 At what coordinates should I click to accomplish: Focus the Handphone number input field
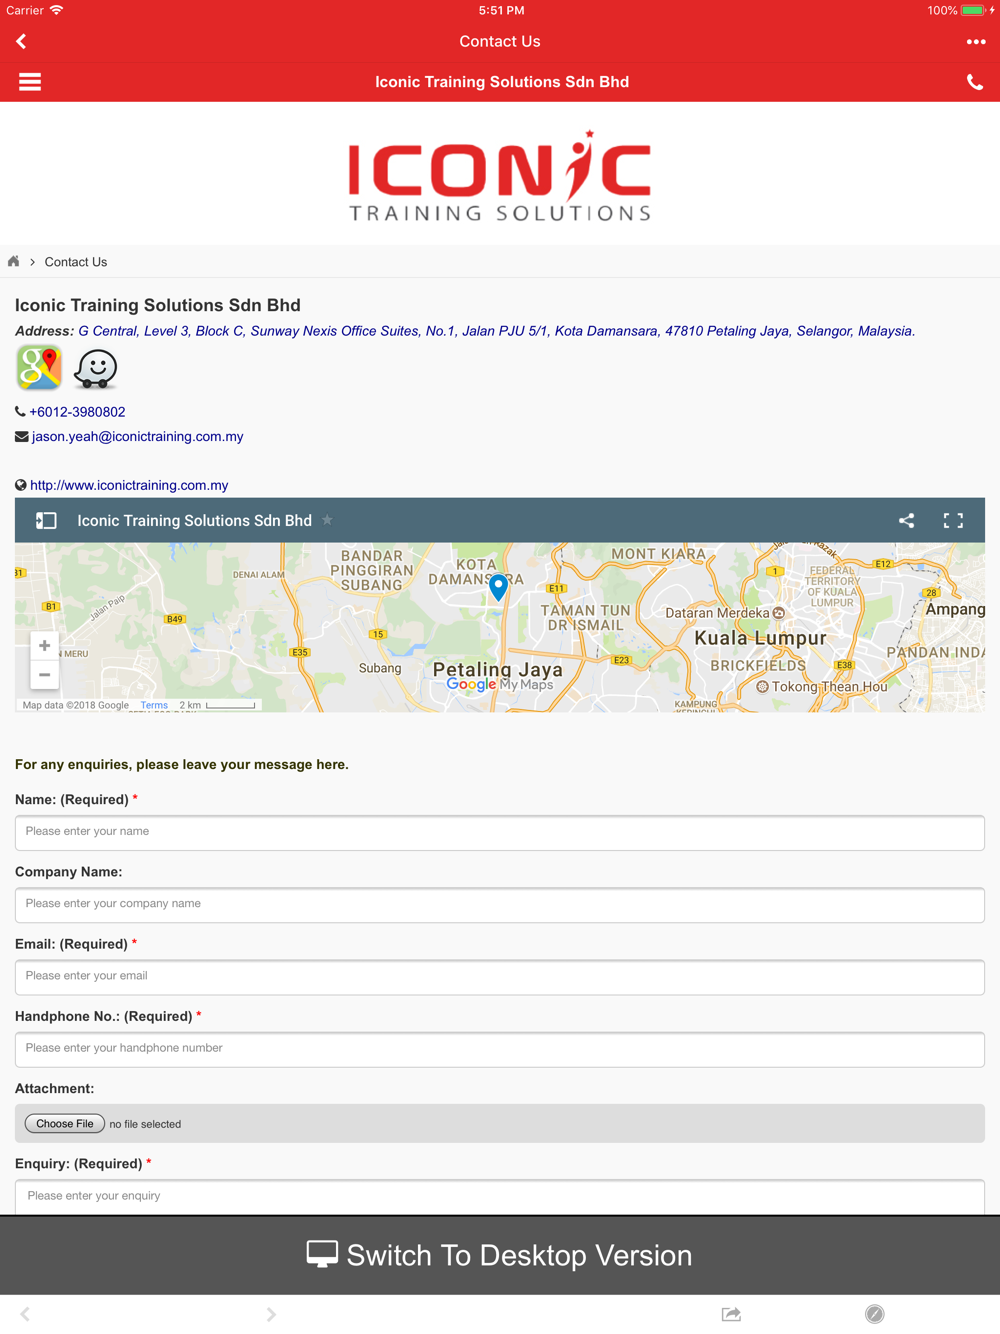point(500,1049)
